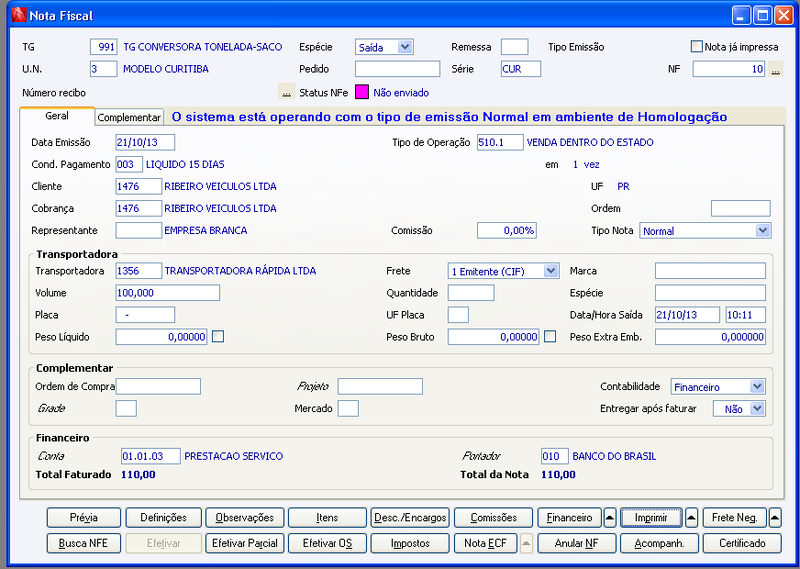The image size is (800, 569).
Task: Click the ellipsis button next to Número recibo
Action: (x=286, y=92)
